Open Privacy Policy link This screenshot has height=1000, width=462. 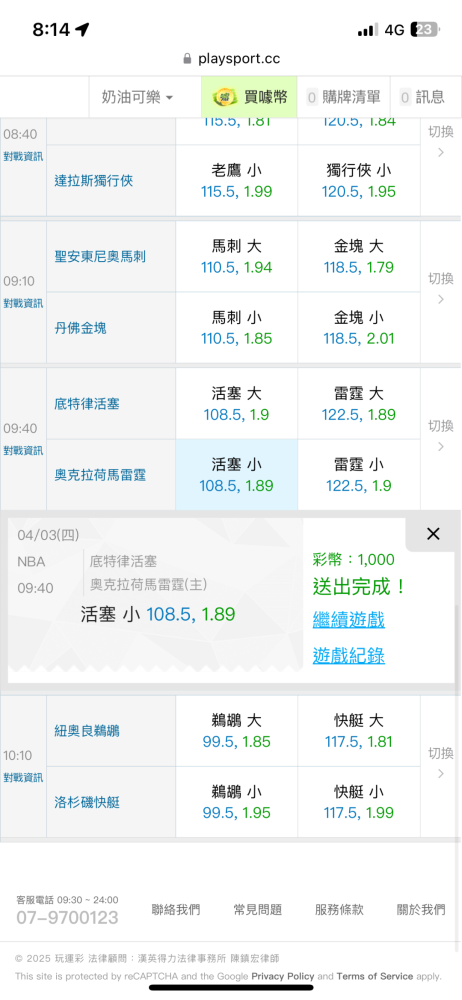[283, 976]
